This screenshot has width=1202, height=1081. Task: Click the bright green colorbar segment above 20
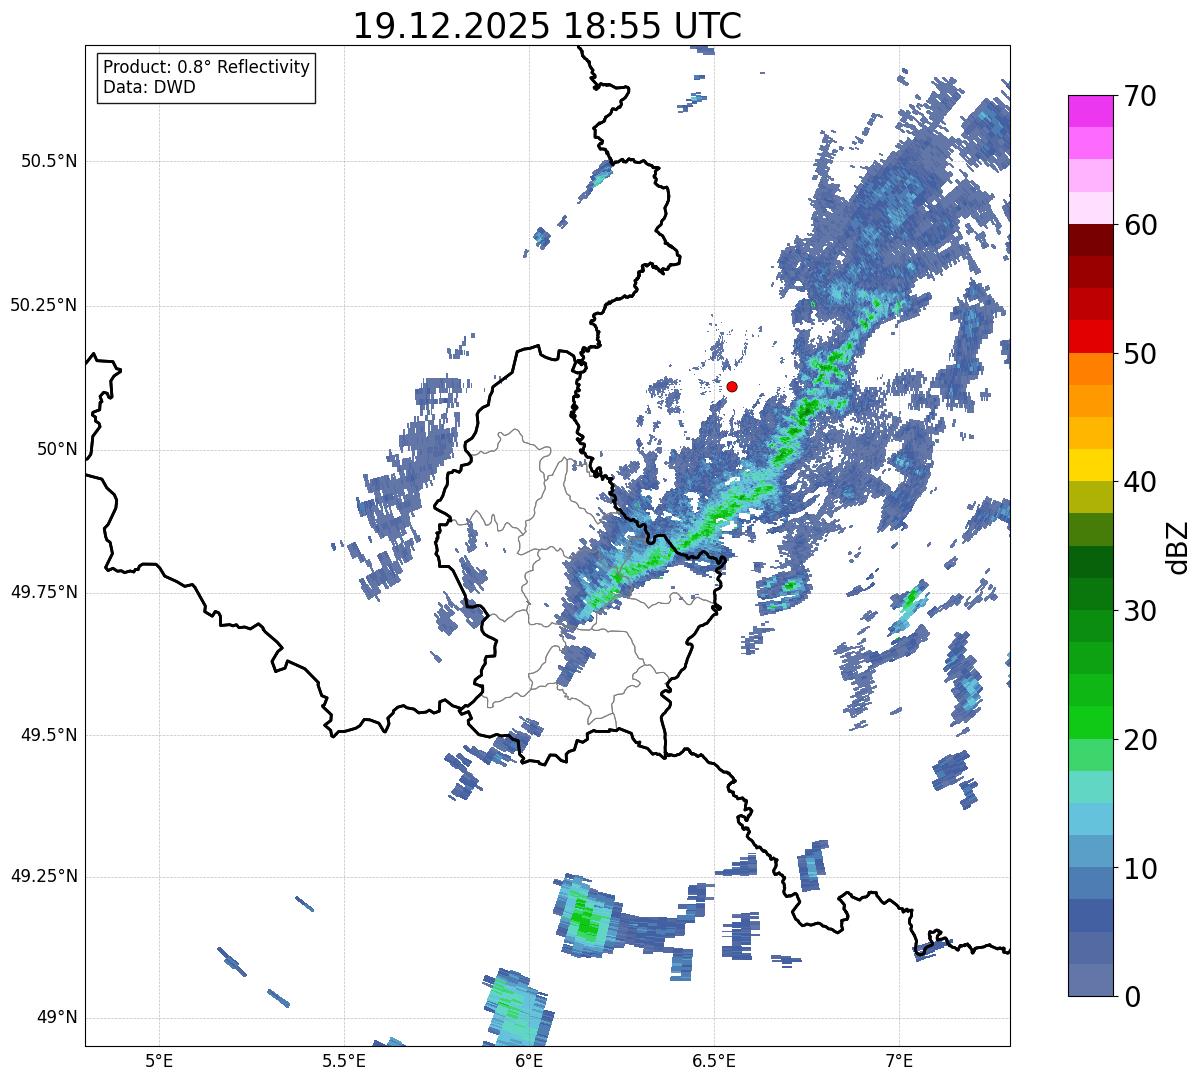1090,723
